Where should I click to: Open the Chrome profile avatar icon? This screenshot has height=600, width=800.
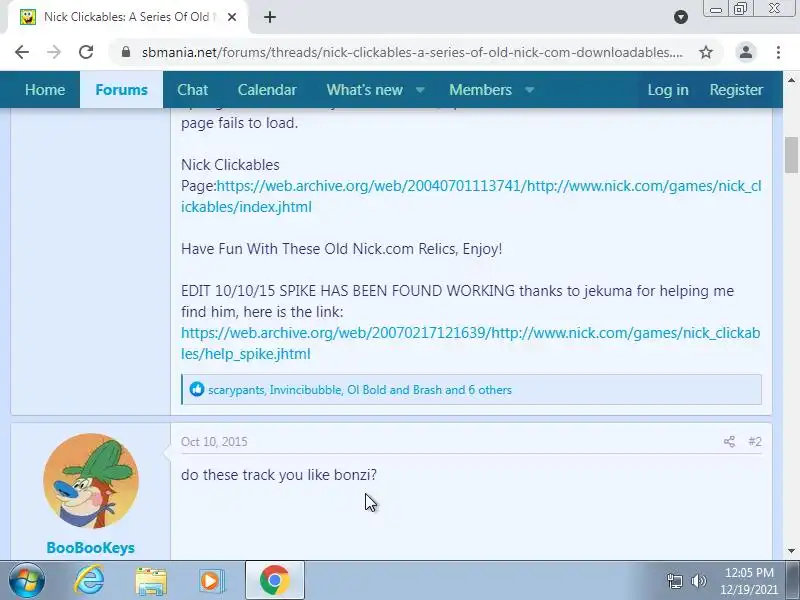pos(746,52)
